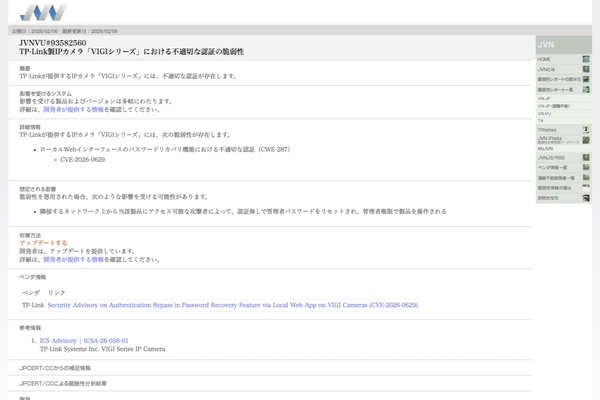Open the TP-Link Security Advisory link

(x=233, y=305)
